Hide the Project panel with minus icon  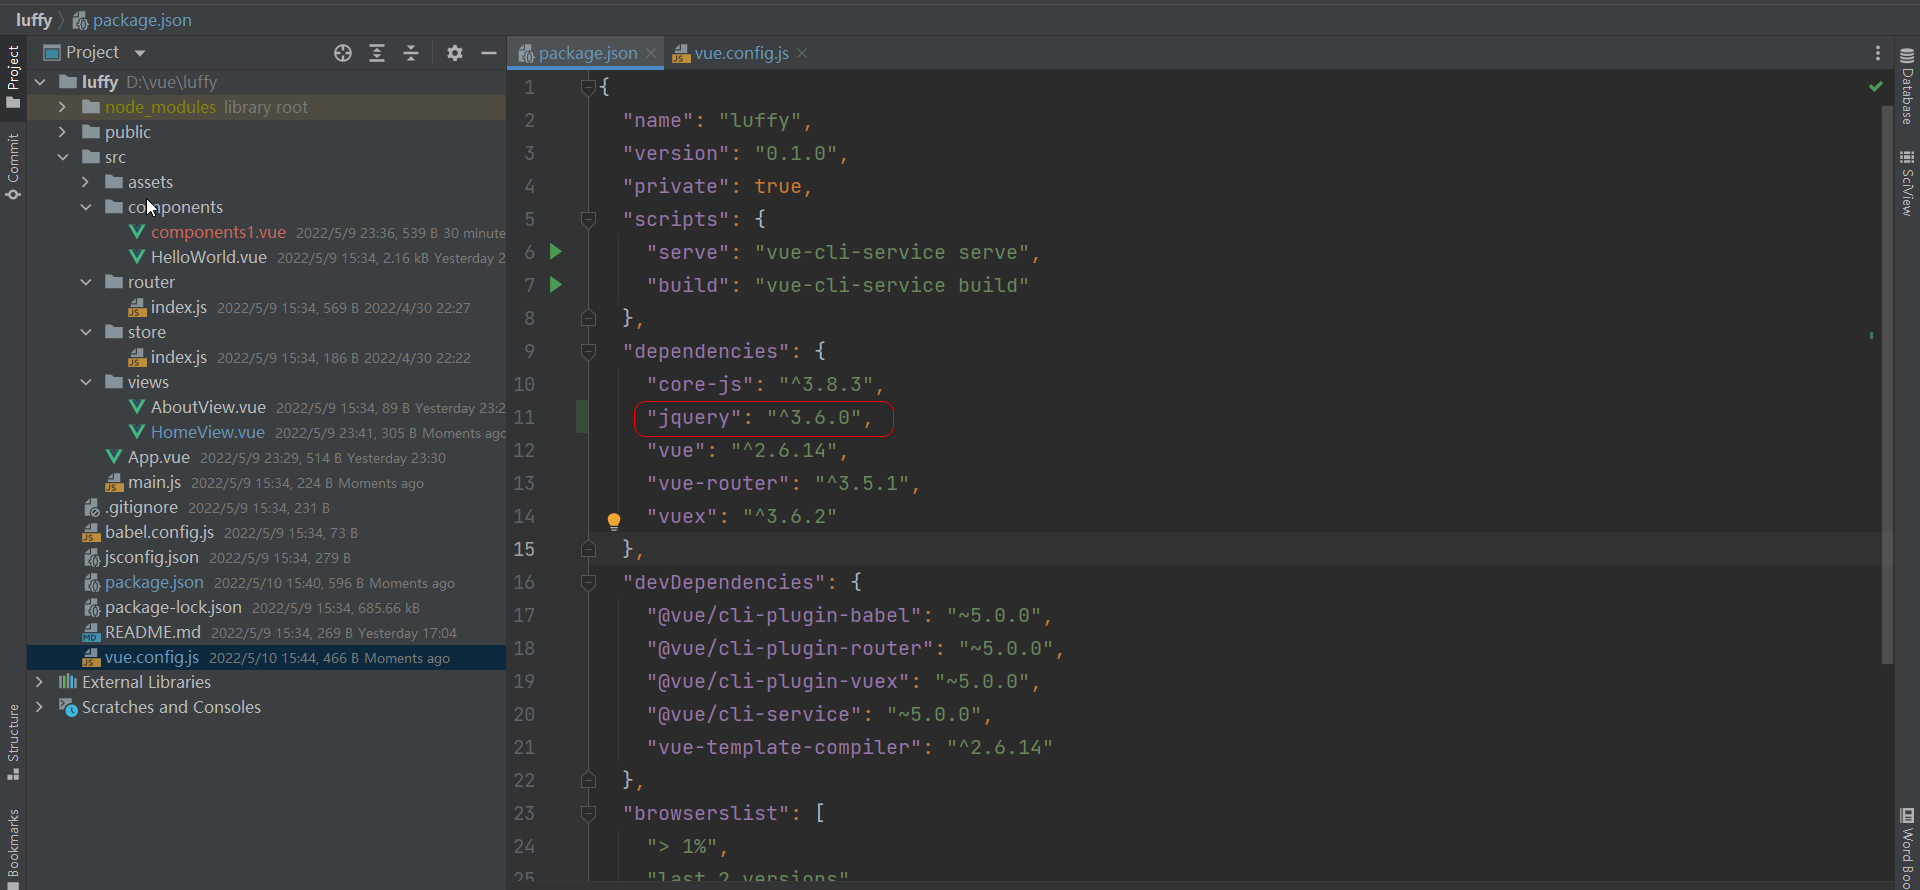tap(489, 53)
